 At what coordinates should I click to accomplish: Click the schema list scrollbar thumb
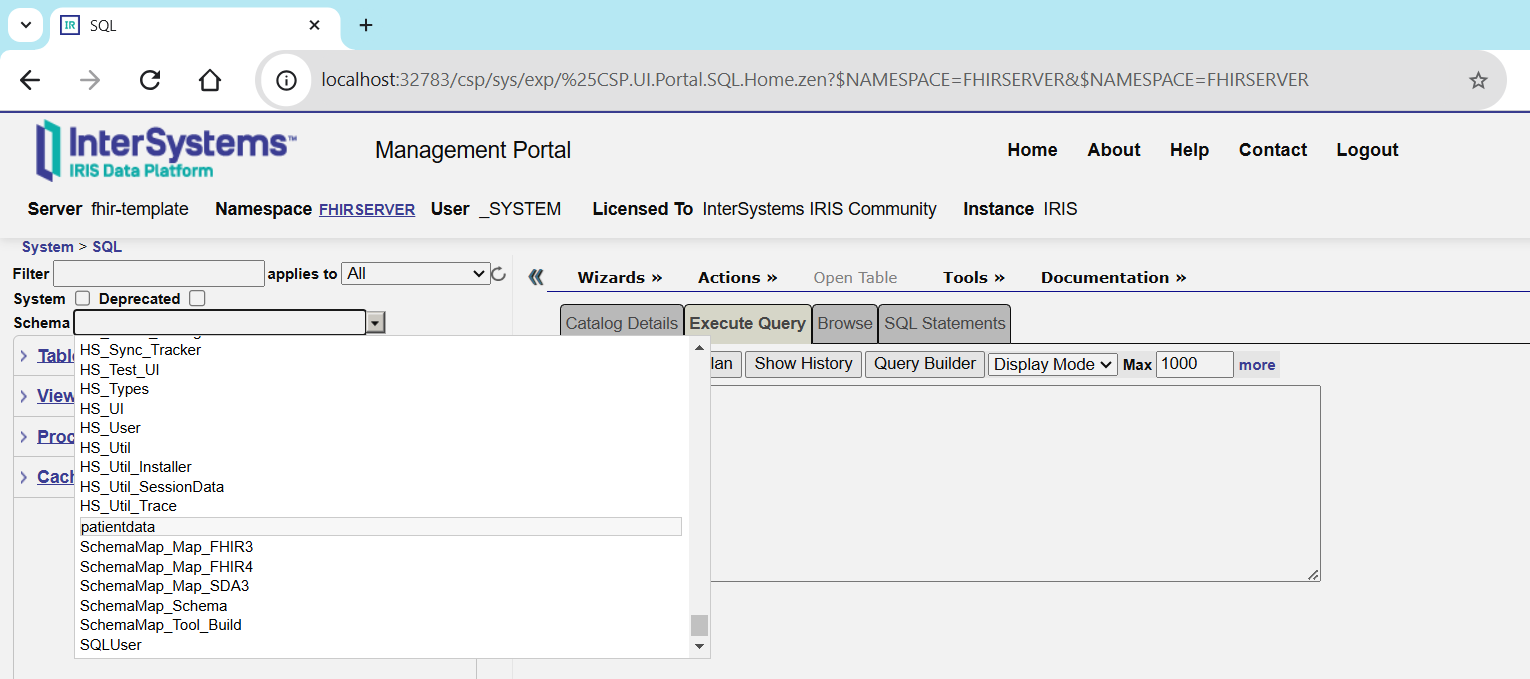point(699,626)
